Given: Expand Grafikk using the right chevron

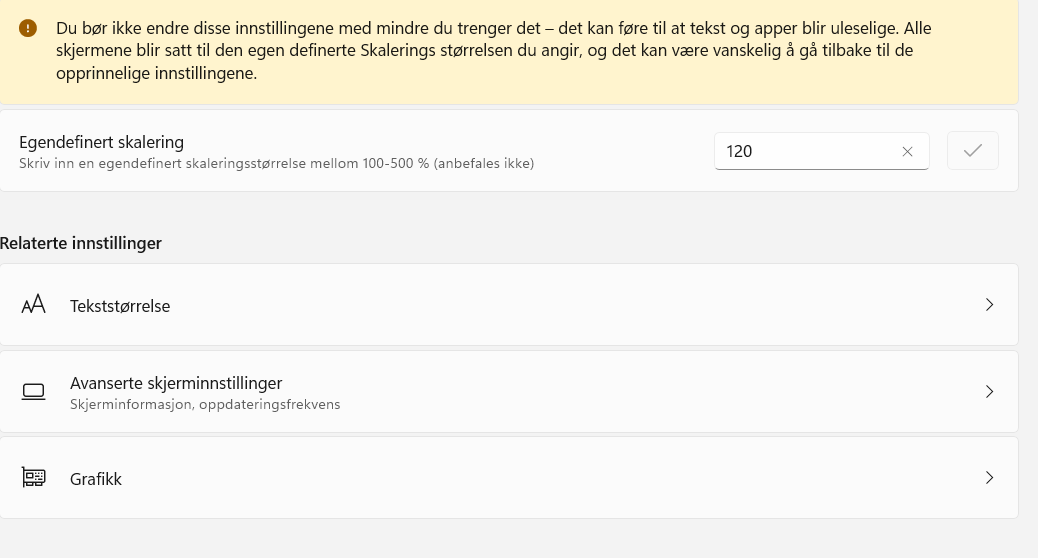Looking at the screenshot, I should (989, 478).
